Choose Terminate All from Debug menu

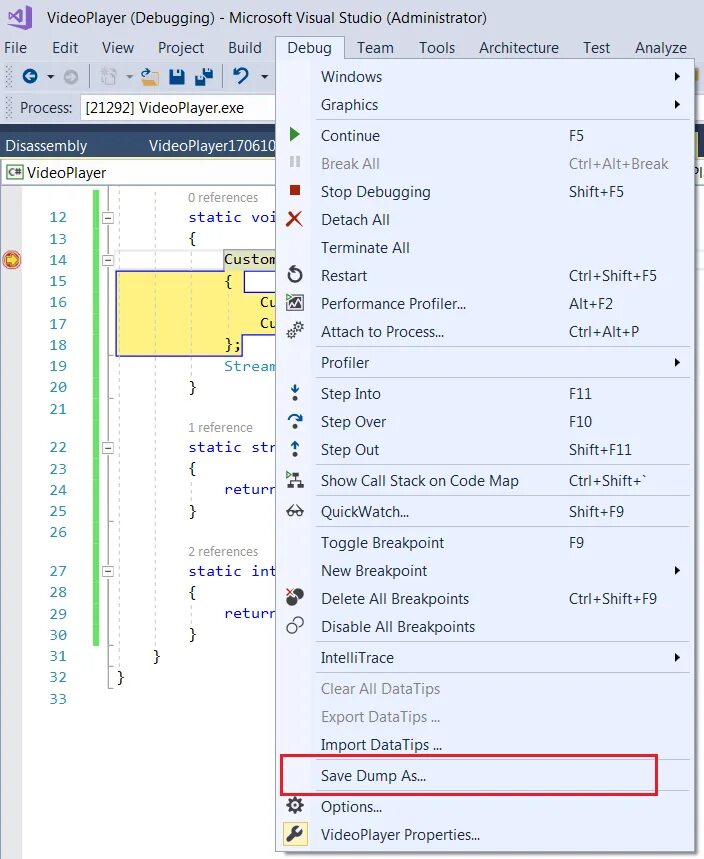point(485,248)
